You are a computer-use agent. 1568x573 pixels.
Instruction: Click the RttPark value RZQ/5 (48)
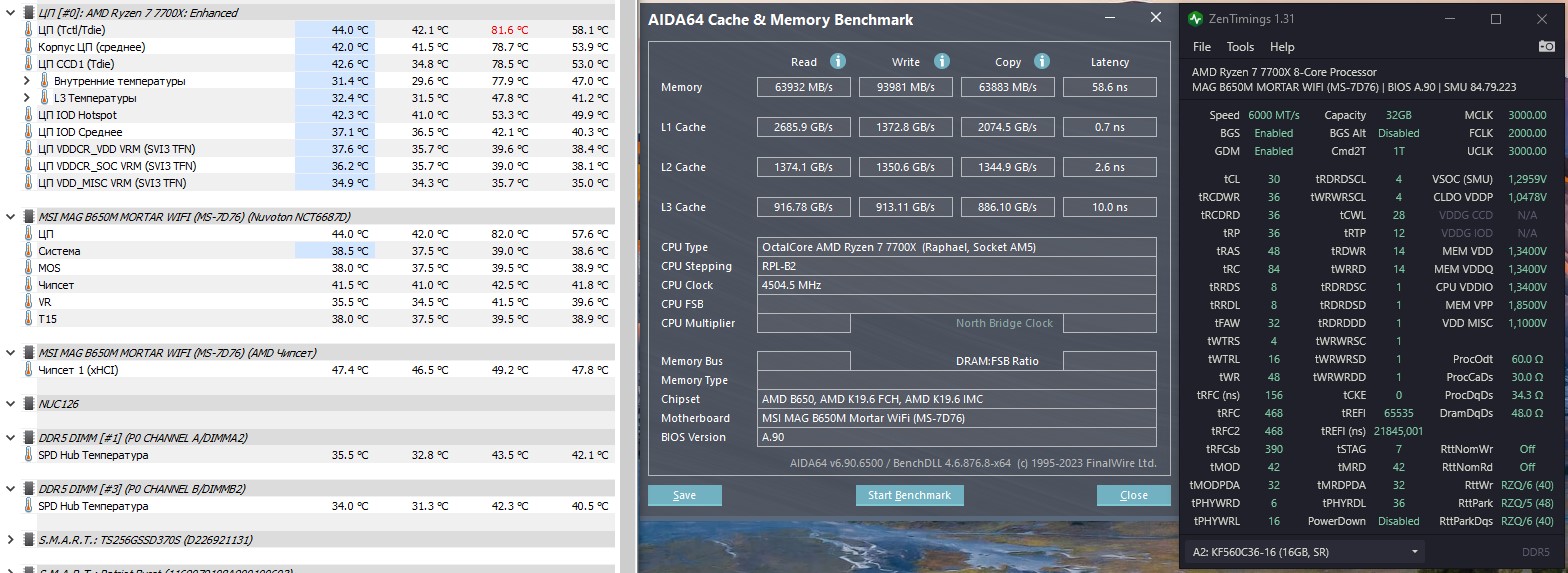[x=1526, y=503]
